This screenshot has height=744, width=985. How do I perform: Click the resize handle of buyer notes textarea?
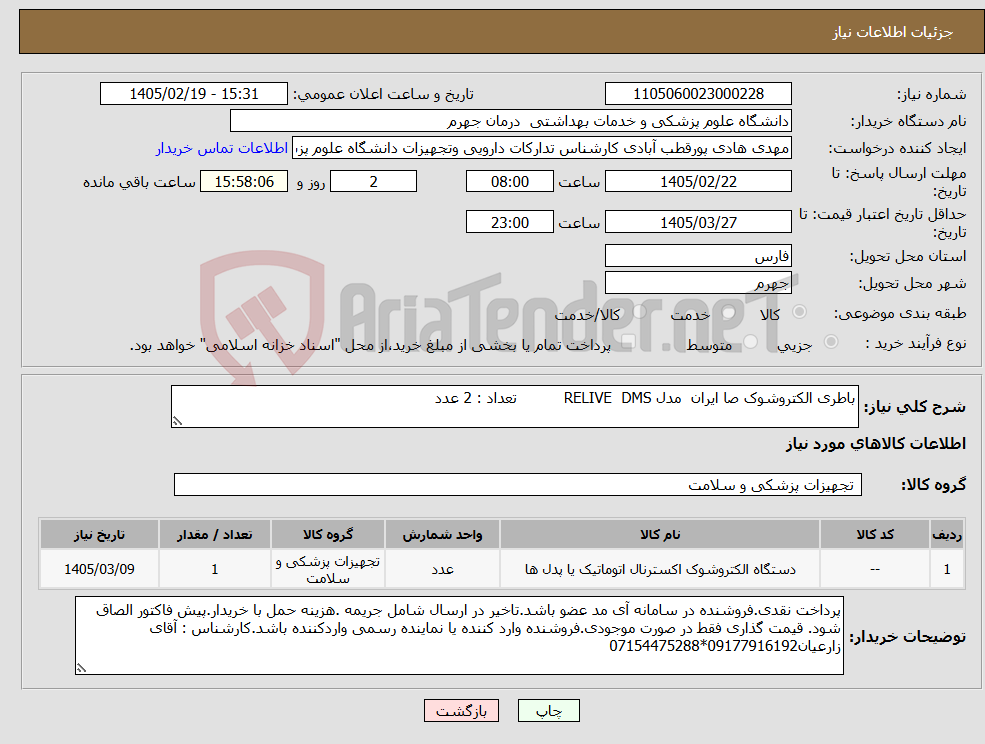click(81, 669)
